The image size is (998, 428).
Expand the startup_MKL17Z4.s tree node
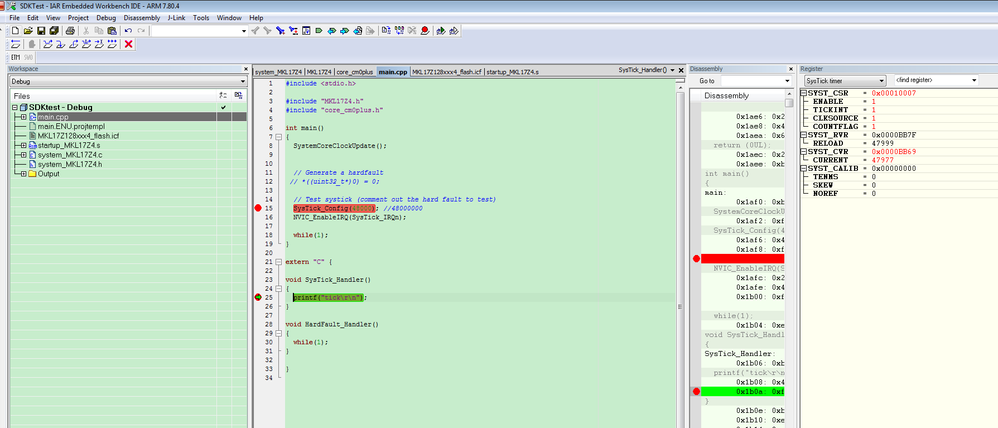point(24,145)
